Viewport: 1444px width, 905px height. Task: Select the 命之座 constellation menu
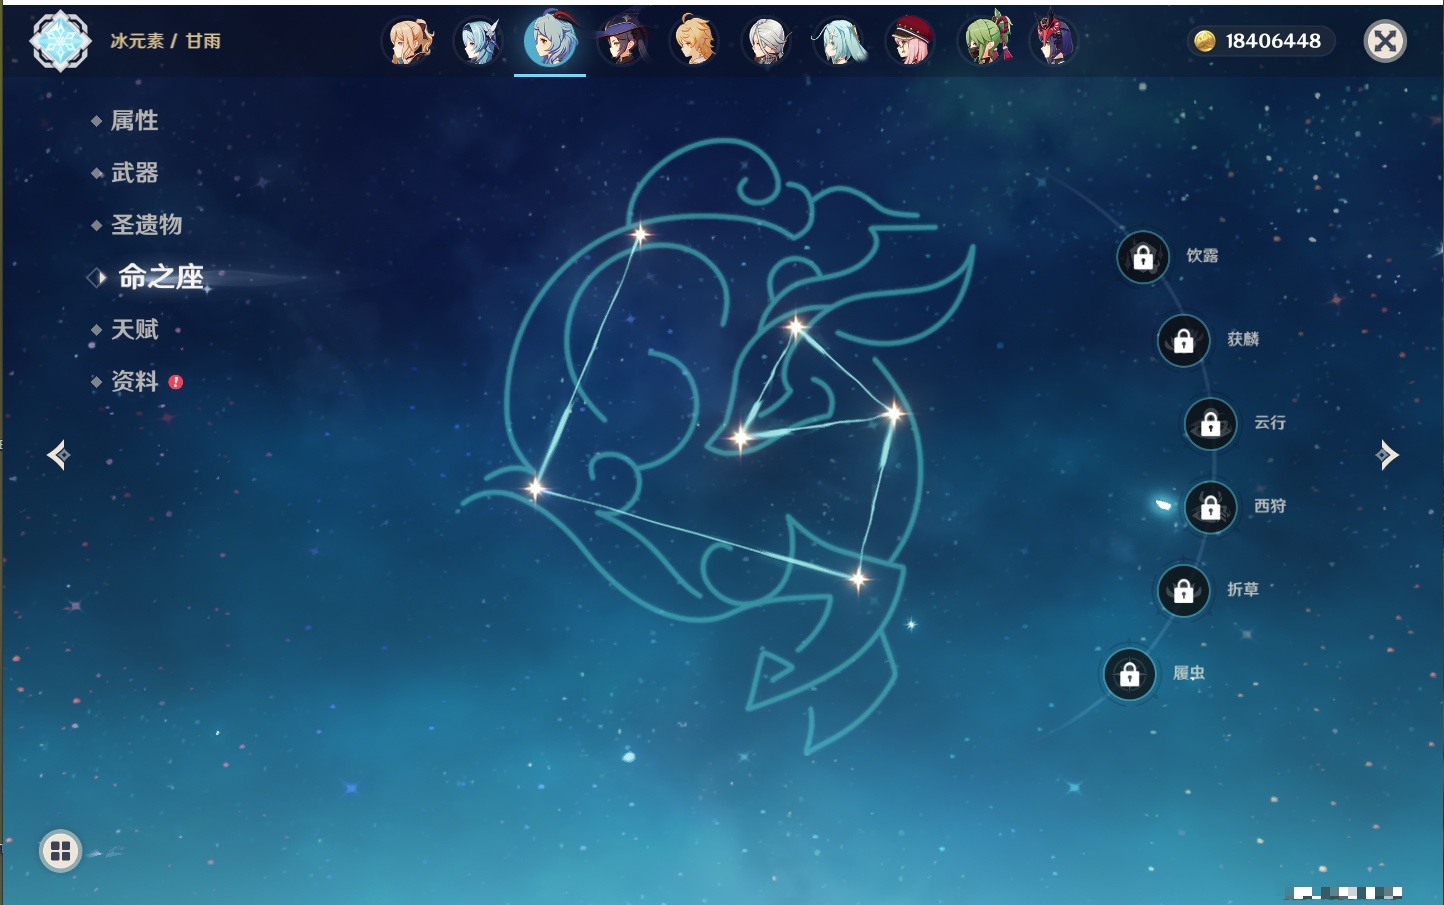tap(161, 277)
